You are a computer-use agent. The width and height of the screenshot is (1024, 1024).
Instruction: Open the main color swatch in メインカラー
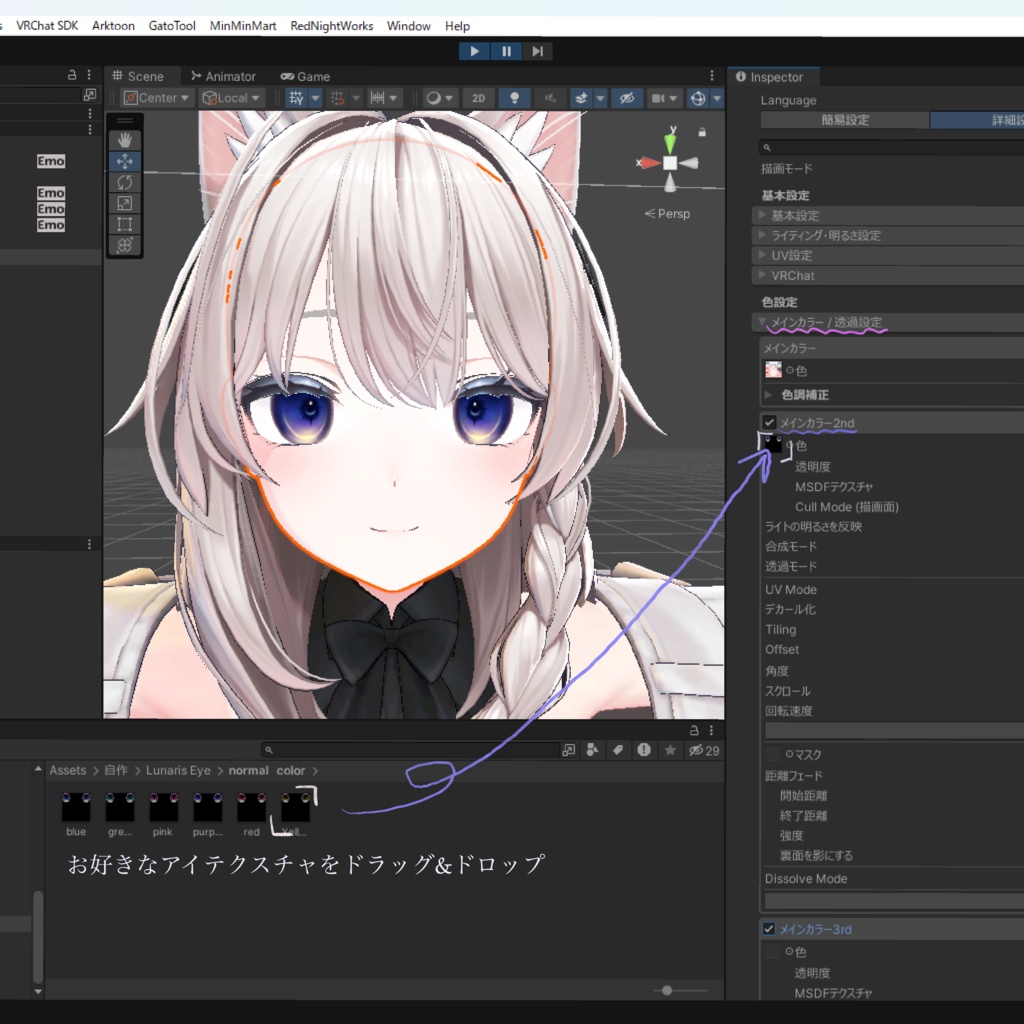[772, 369]
